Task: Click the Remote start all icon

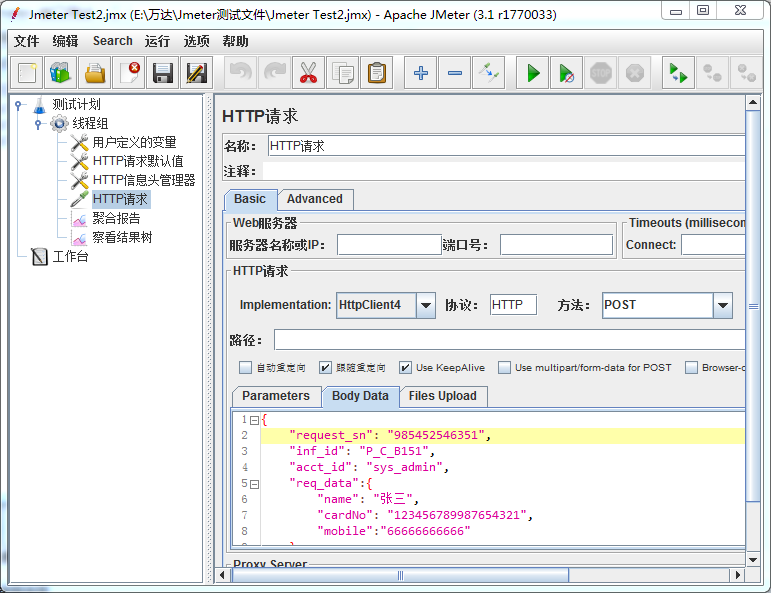Action: pos(679,73)
